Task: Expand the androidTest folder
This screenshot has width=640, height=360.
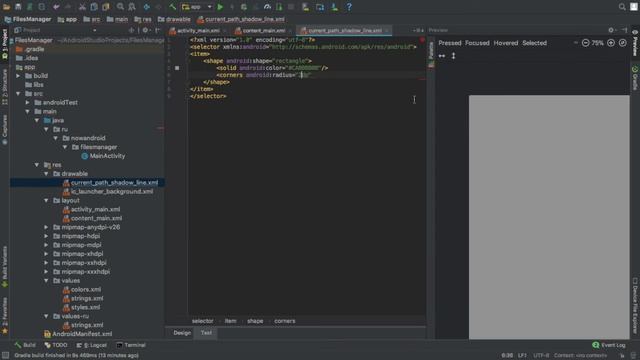Action: pos(27,103)
